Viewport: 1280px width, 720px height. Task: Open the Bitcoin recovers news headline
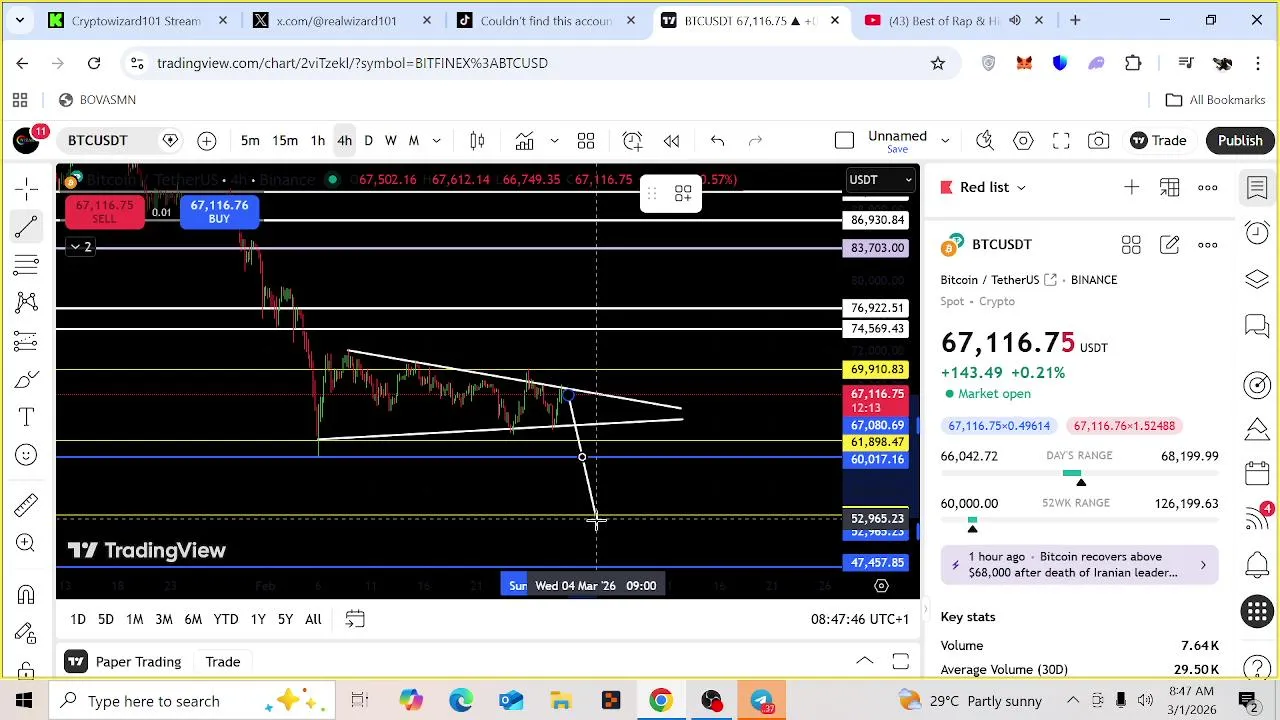pyautogui.click(x=1080, y=565)
